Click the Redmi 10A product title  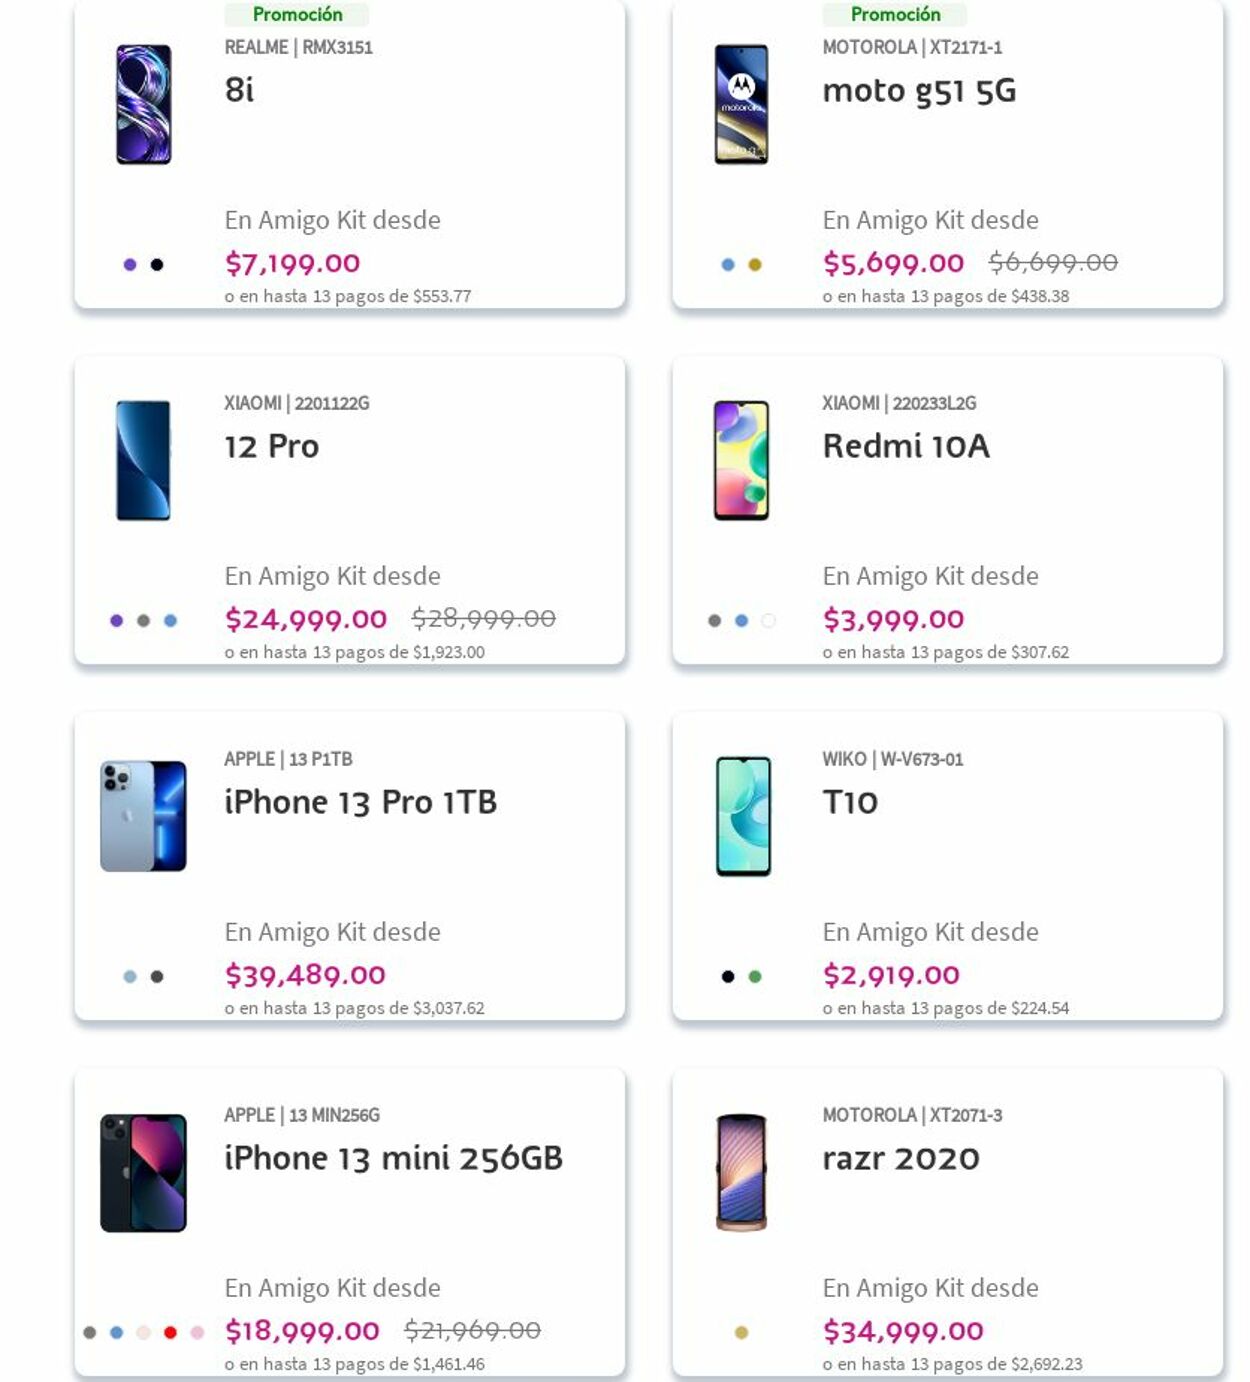(905, 446)
